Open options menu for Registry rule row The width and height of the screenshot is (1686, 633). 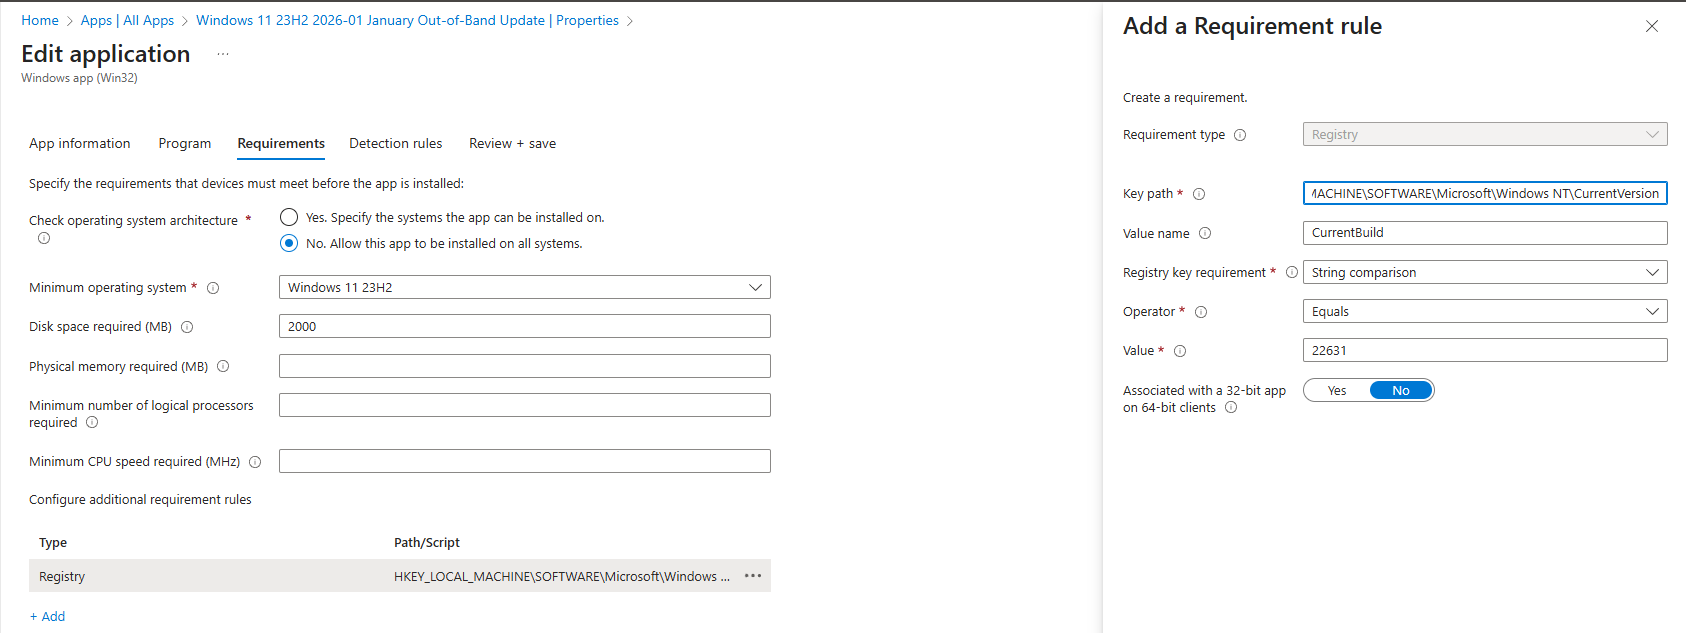(753, 576)
